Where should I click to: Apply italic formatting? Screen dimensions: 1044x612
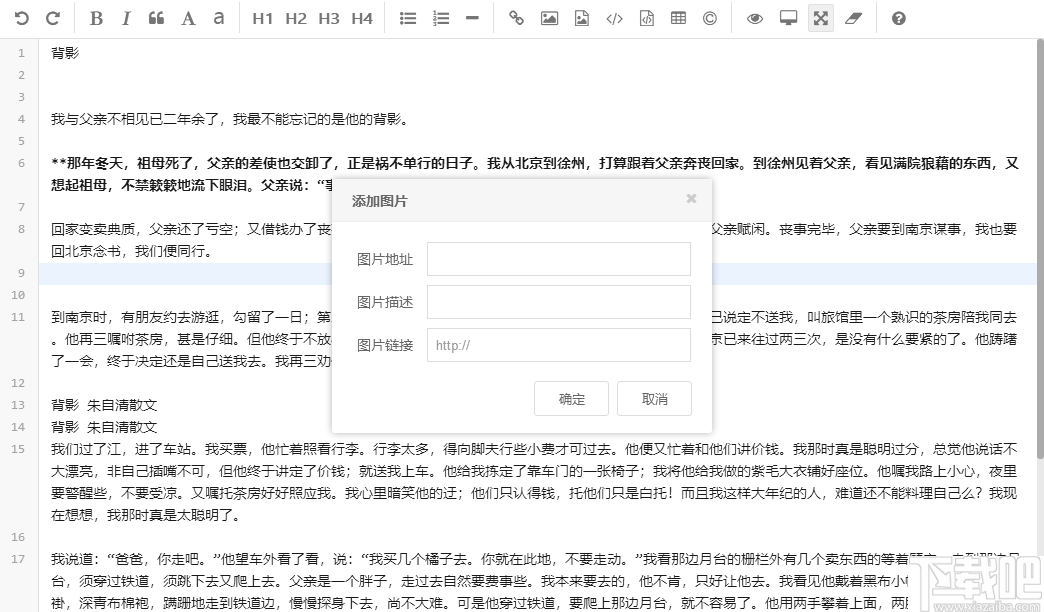point(125,17)
